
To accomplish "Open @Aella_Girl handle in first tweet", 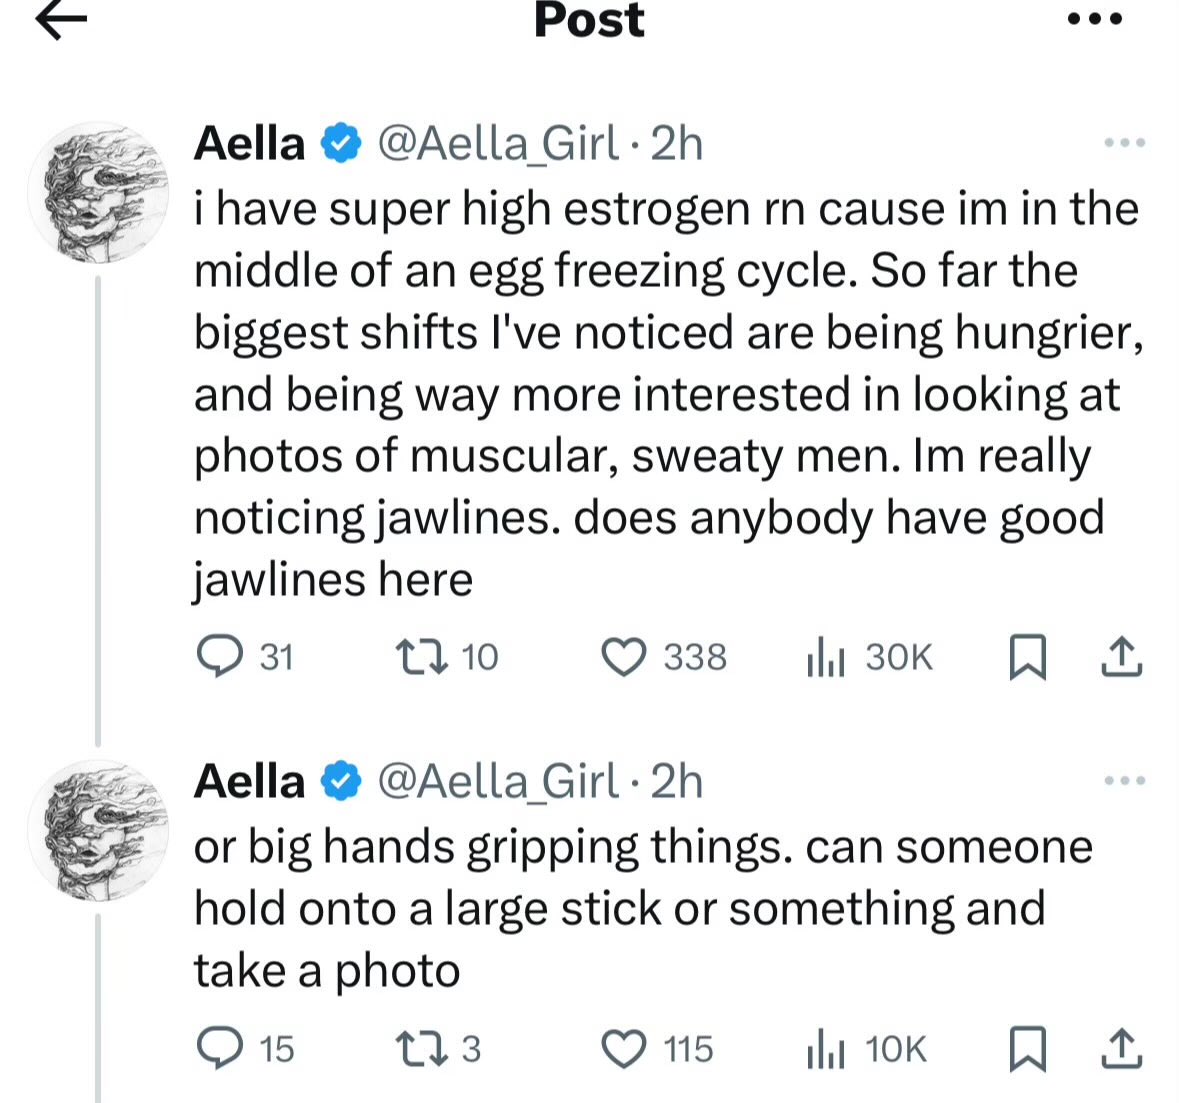I will click(499, 144).
